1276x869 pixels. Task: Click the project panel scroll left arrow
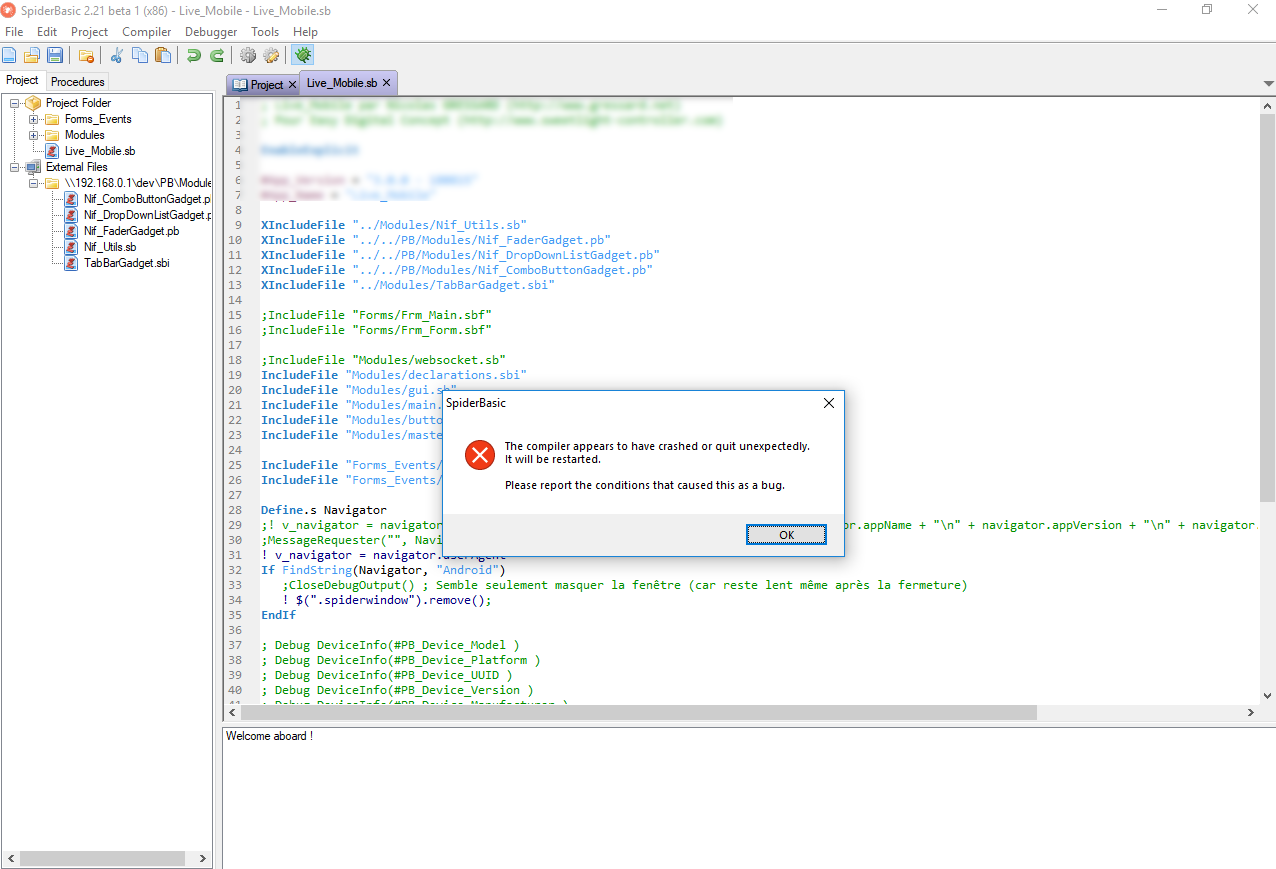[x=10, y=858]
